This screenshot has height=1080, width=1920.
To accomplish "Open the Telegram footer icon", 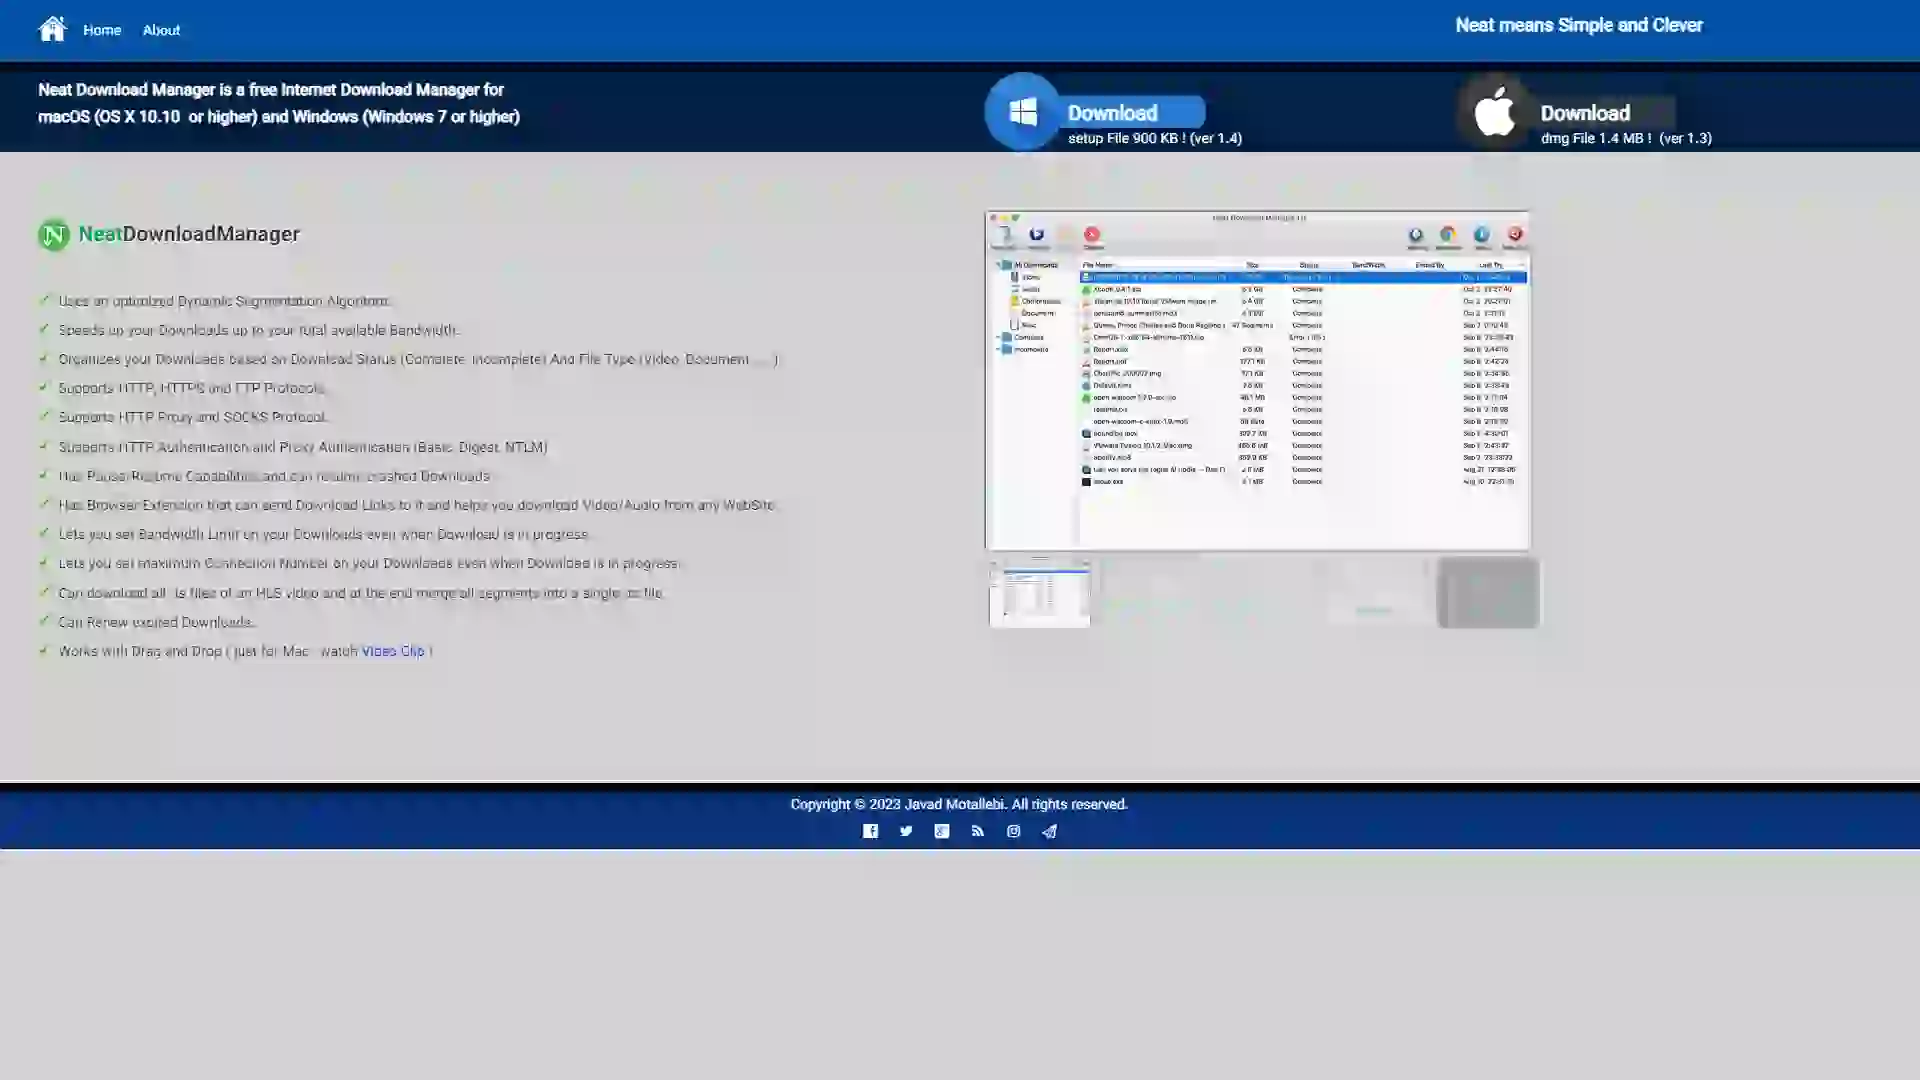I will pos(1049,831).
